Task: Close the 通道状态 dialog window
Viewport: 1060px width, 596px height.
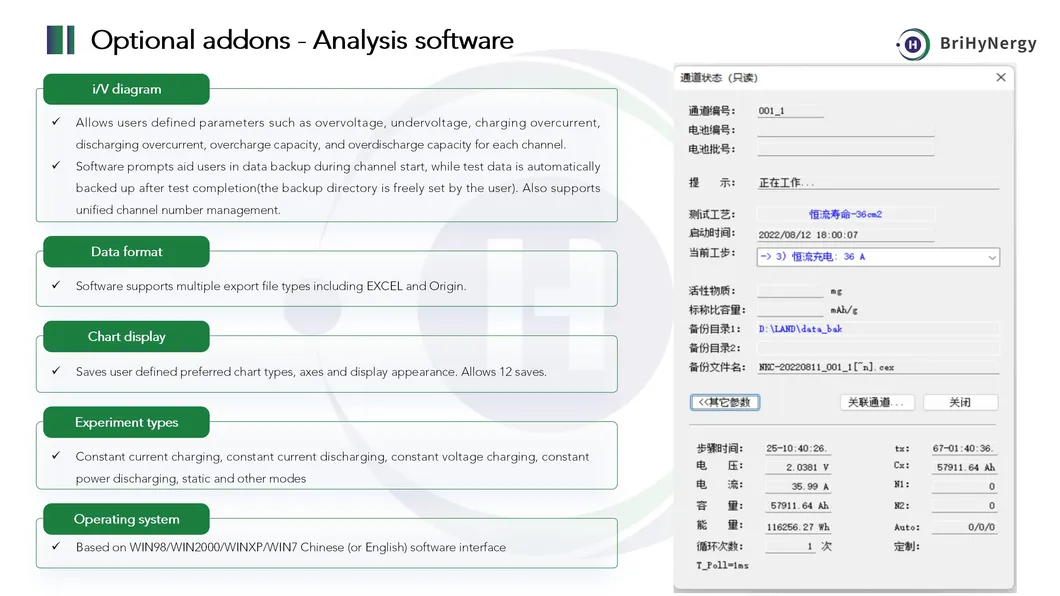Action: click(1001, 77)
